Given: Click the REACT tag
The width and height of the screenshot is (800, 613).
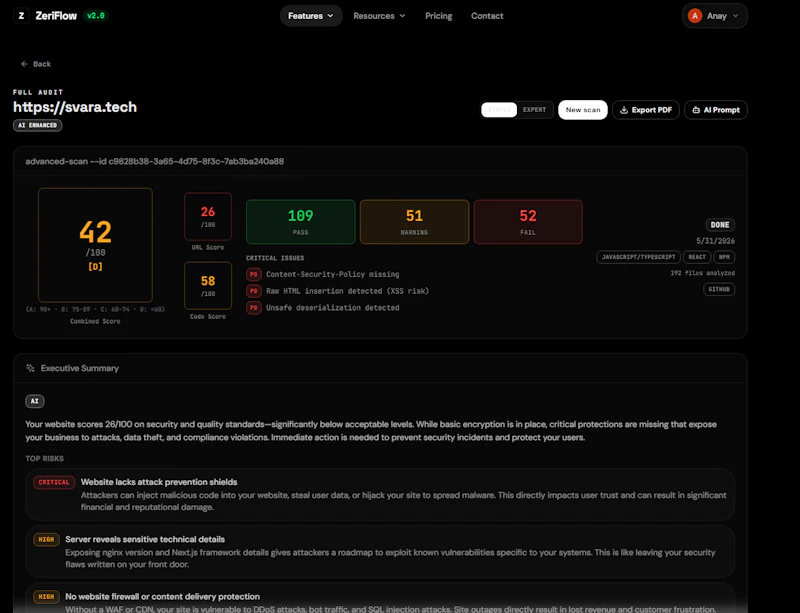Looking at the screenshot, I should click(697, 257).
